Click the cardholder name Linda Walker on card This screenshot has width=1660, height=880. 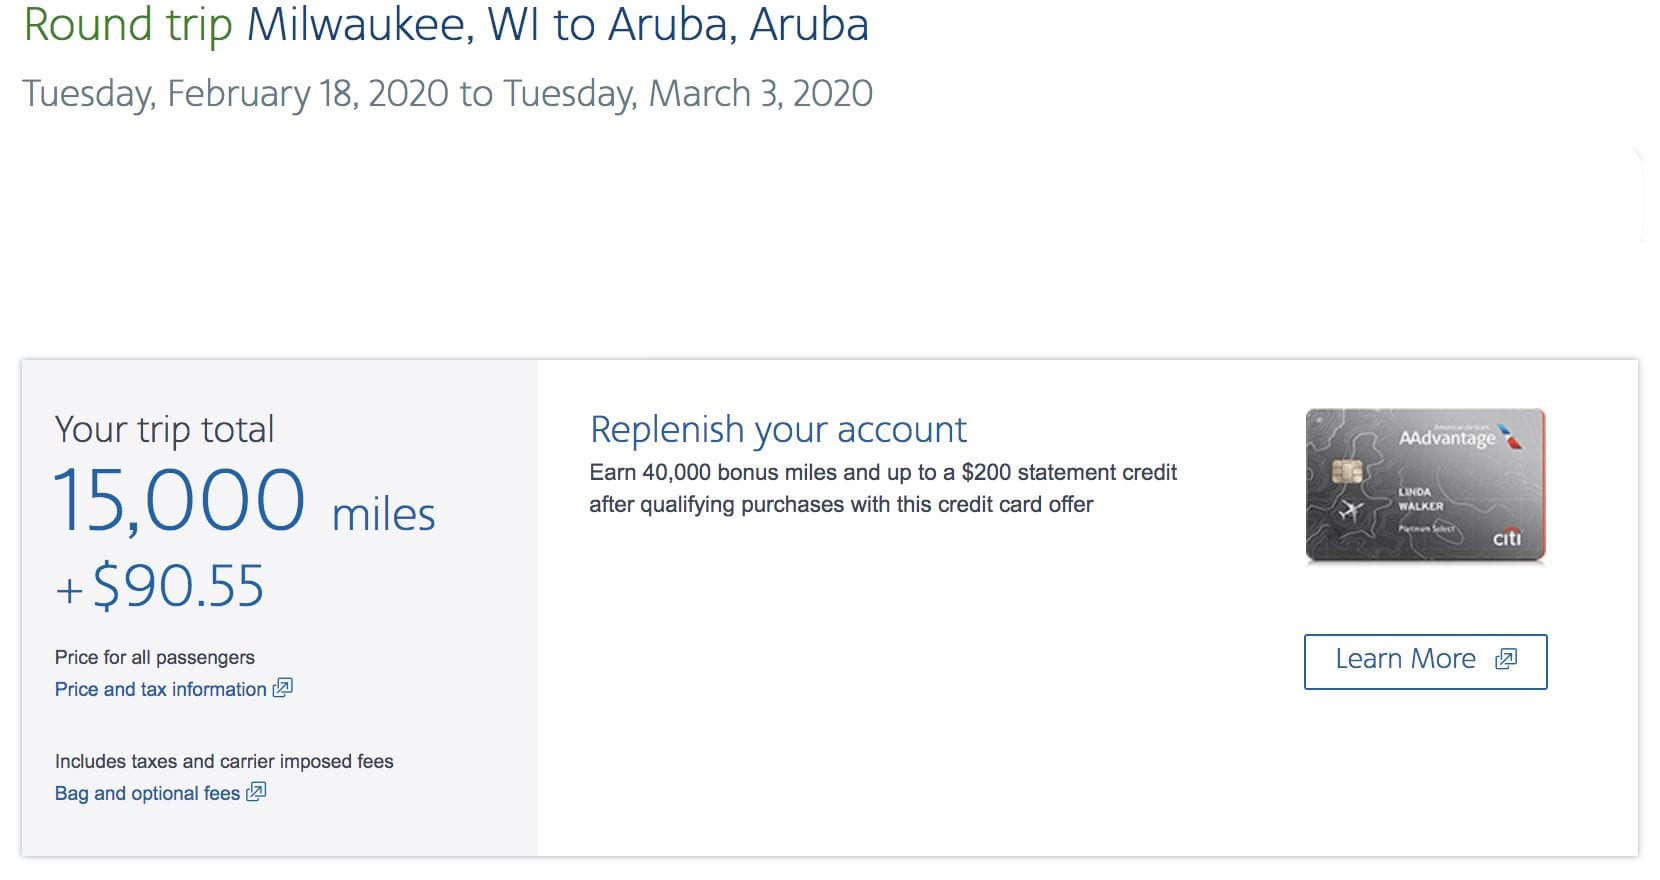tap(1420, 499)
